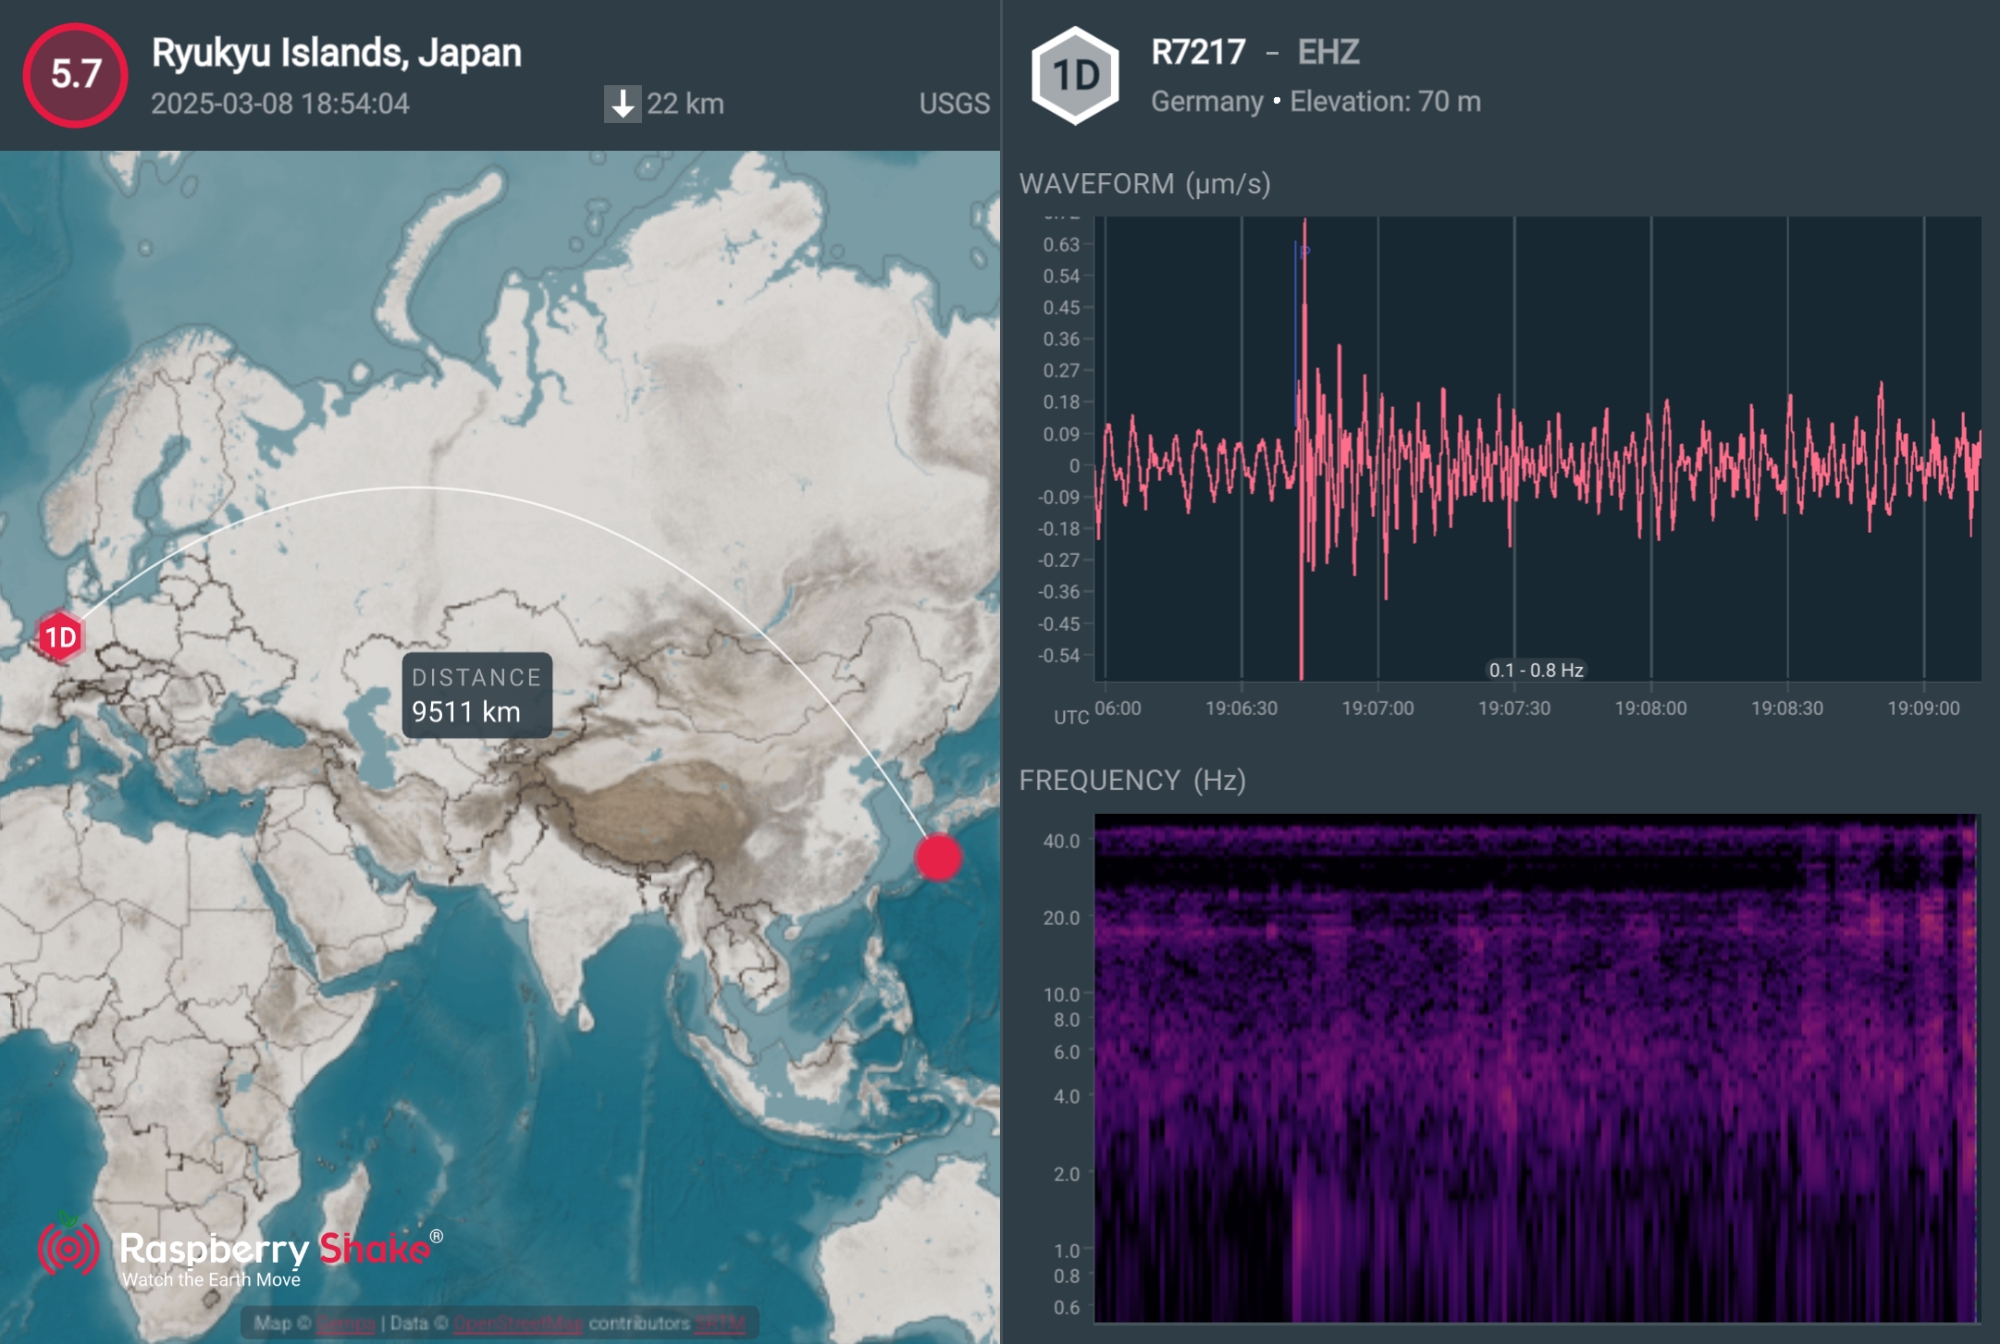
Task: Click the FREQUENCY (Hz) heading
Action: point(1132,780)
